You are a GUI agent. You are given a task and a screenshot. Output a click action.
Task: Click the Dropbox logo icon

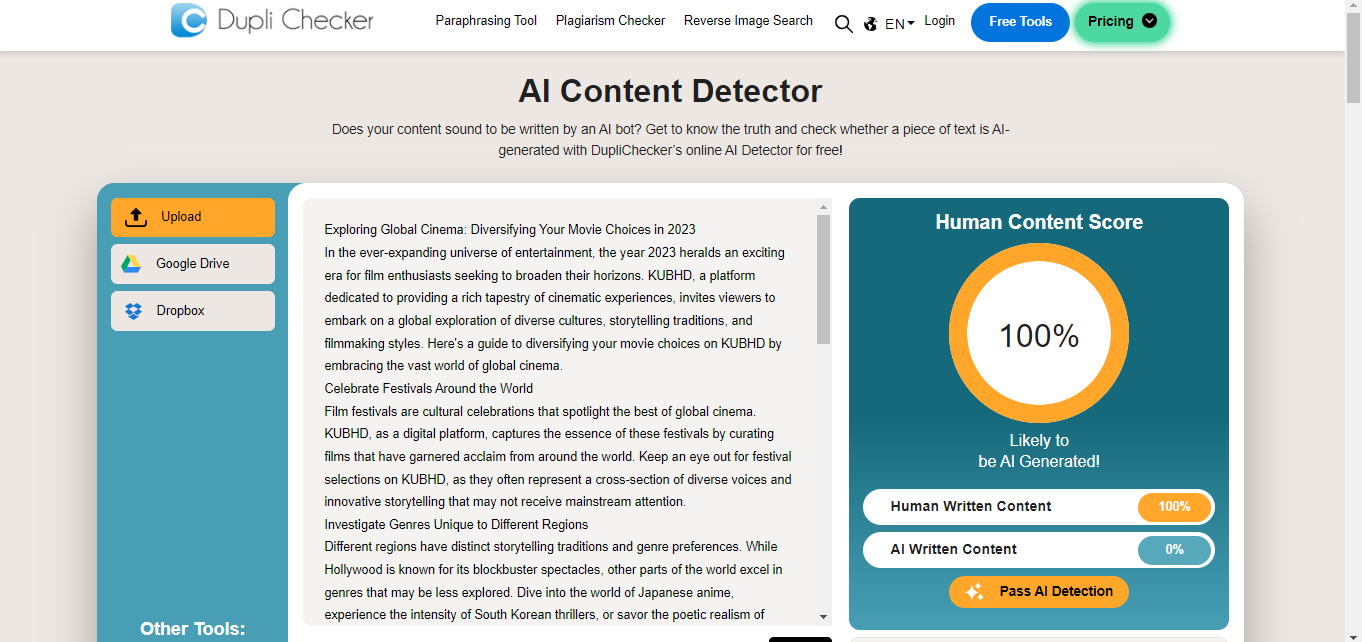click(133, 311)
